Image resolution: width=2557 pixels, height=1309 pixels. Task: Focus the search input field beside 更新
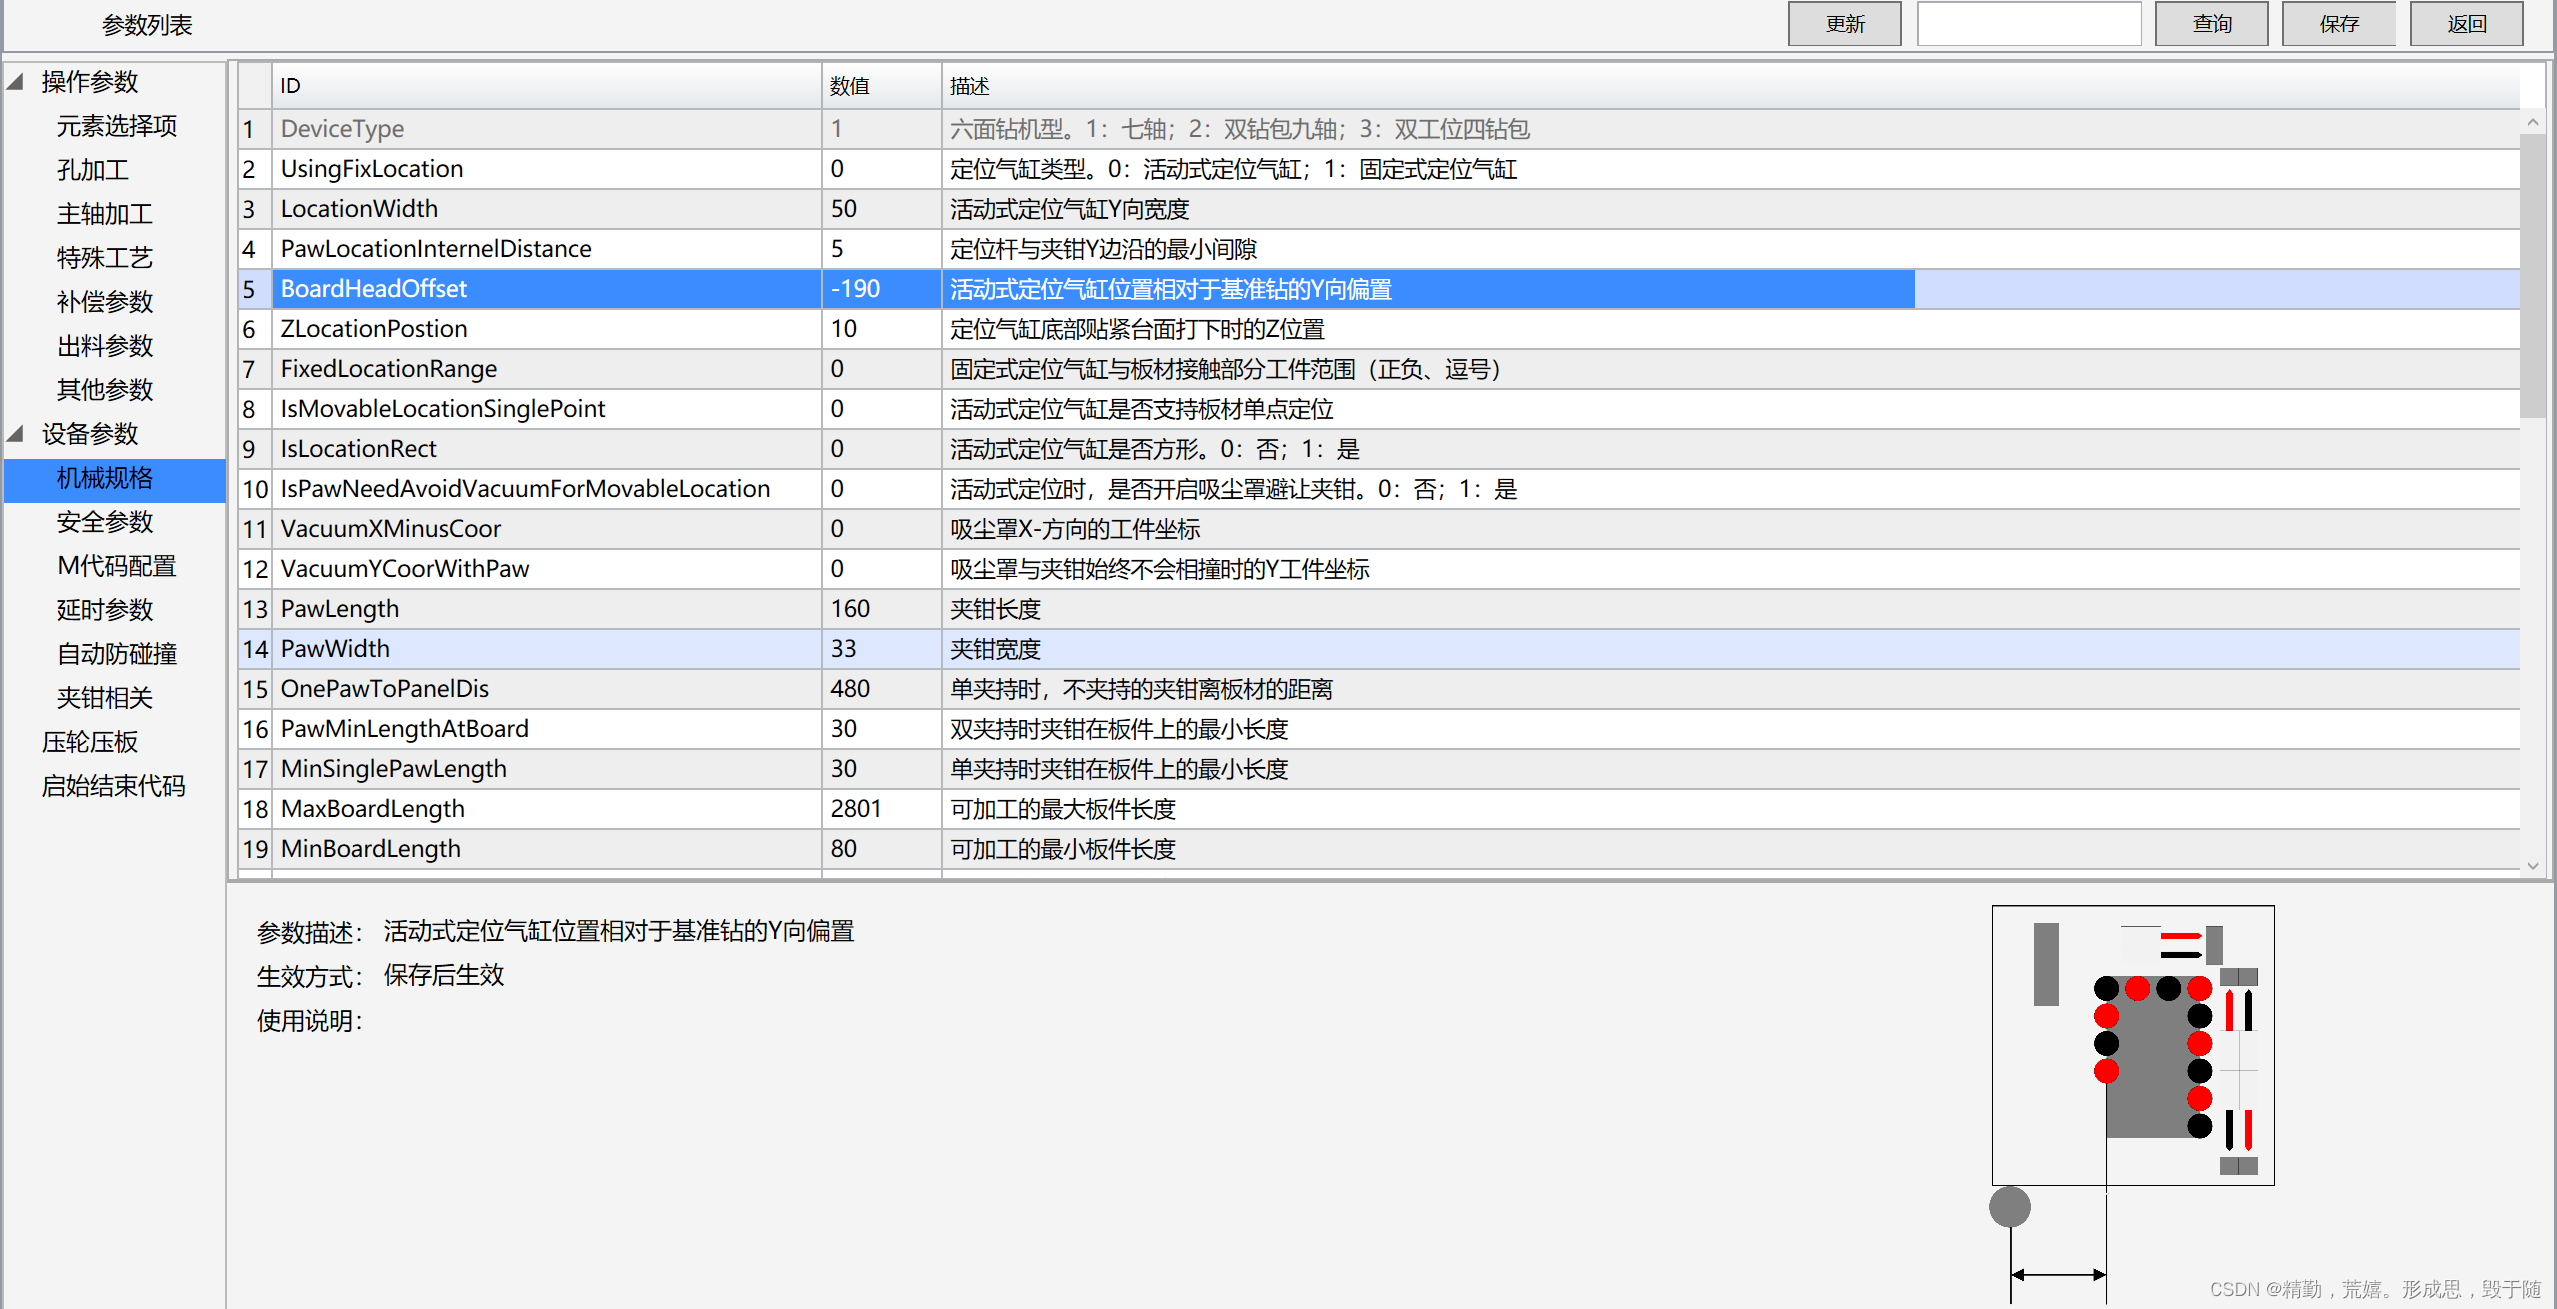click(x=2029, y=24)
